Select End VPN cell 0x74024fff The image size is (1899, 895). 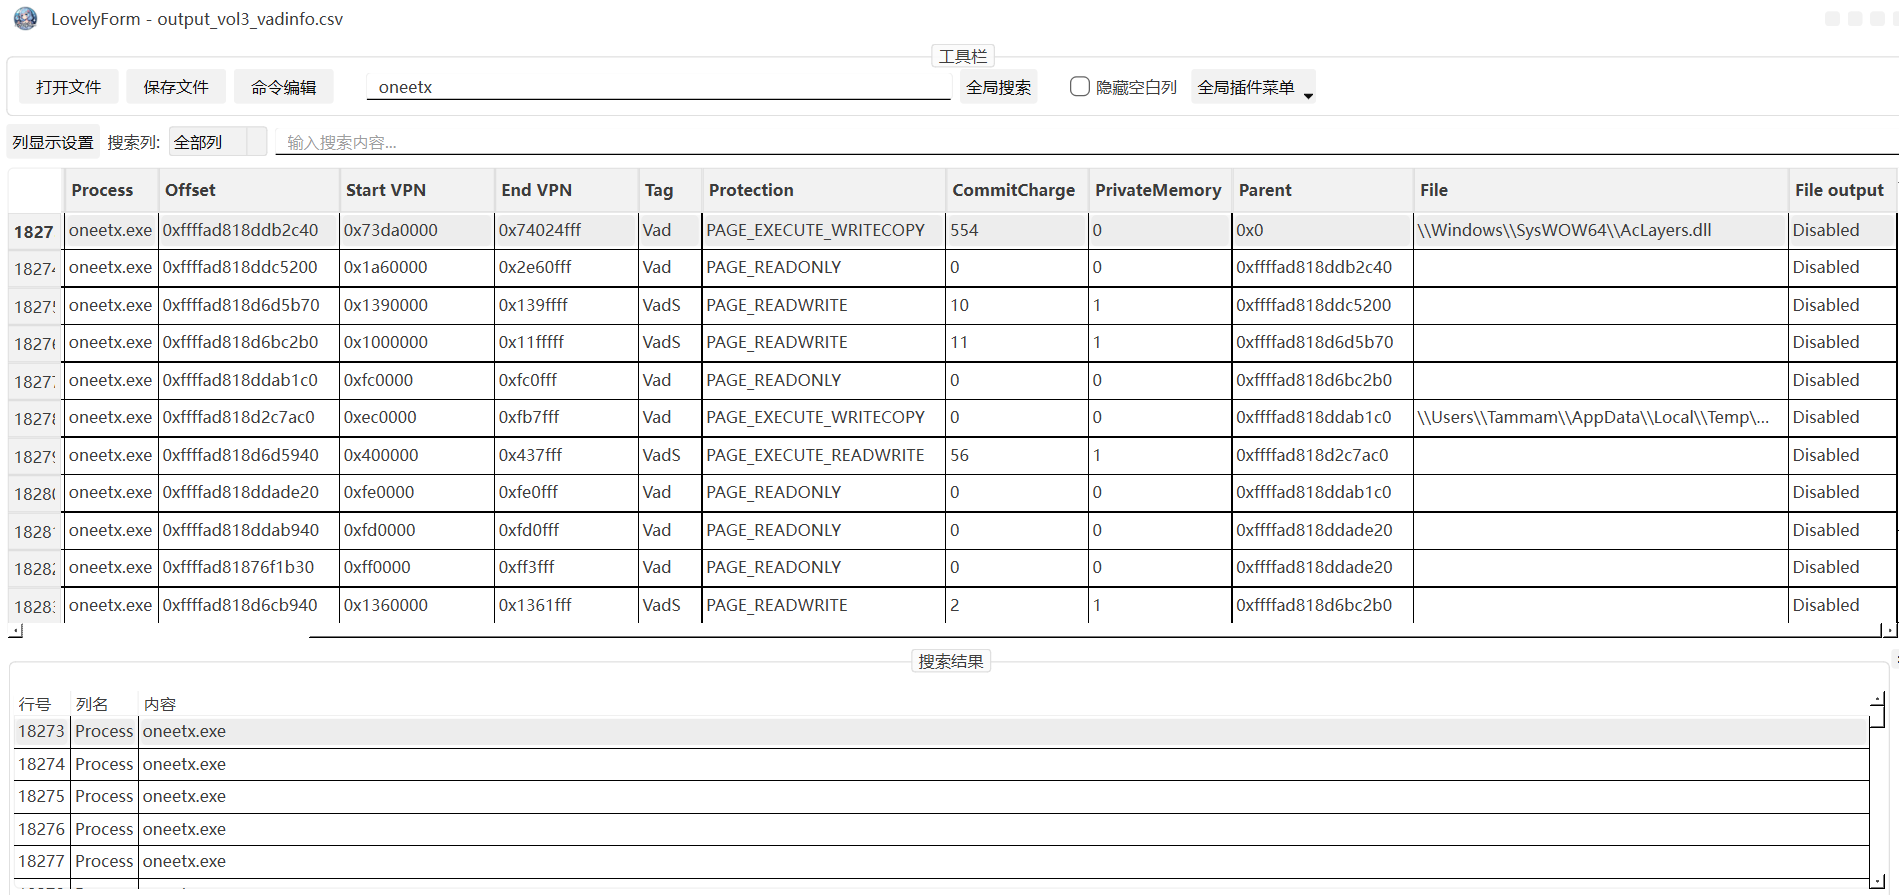coord(566,230)
